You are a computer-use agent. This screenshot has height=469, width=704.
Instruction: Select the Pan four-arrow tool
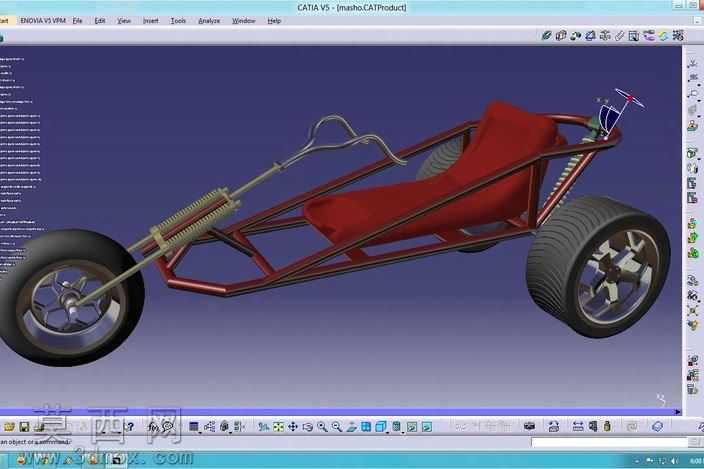point(293,427)
